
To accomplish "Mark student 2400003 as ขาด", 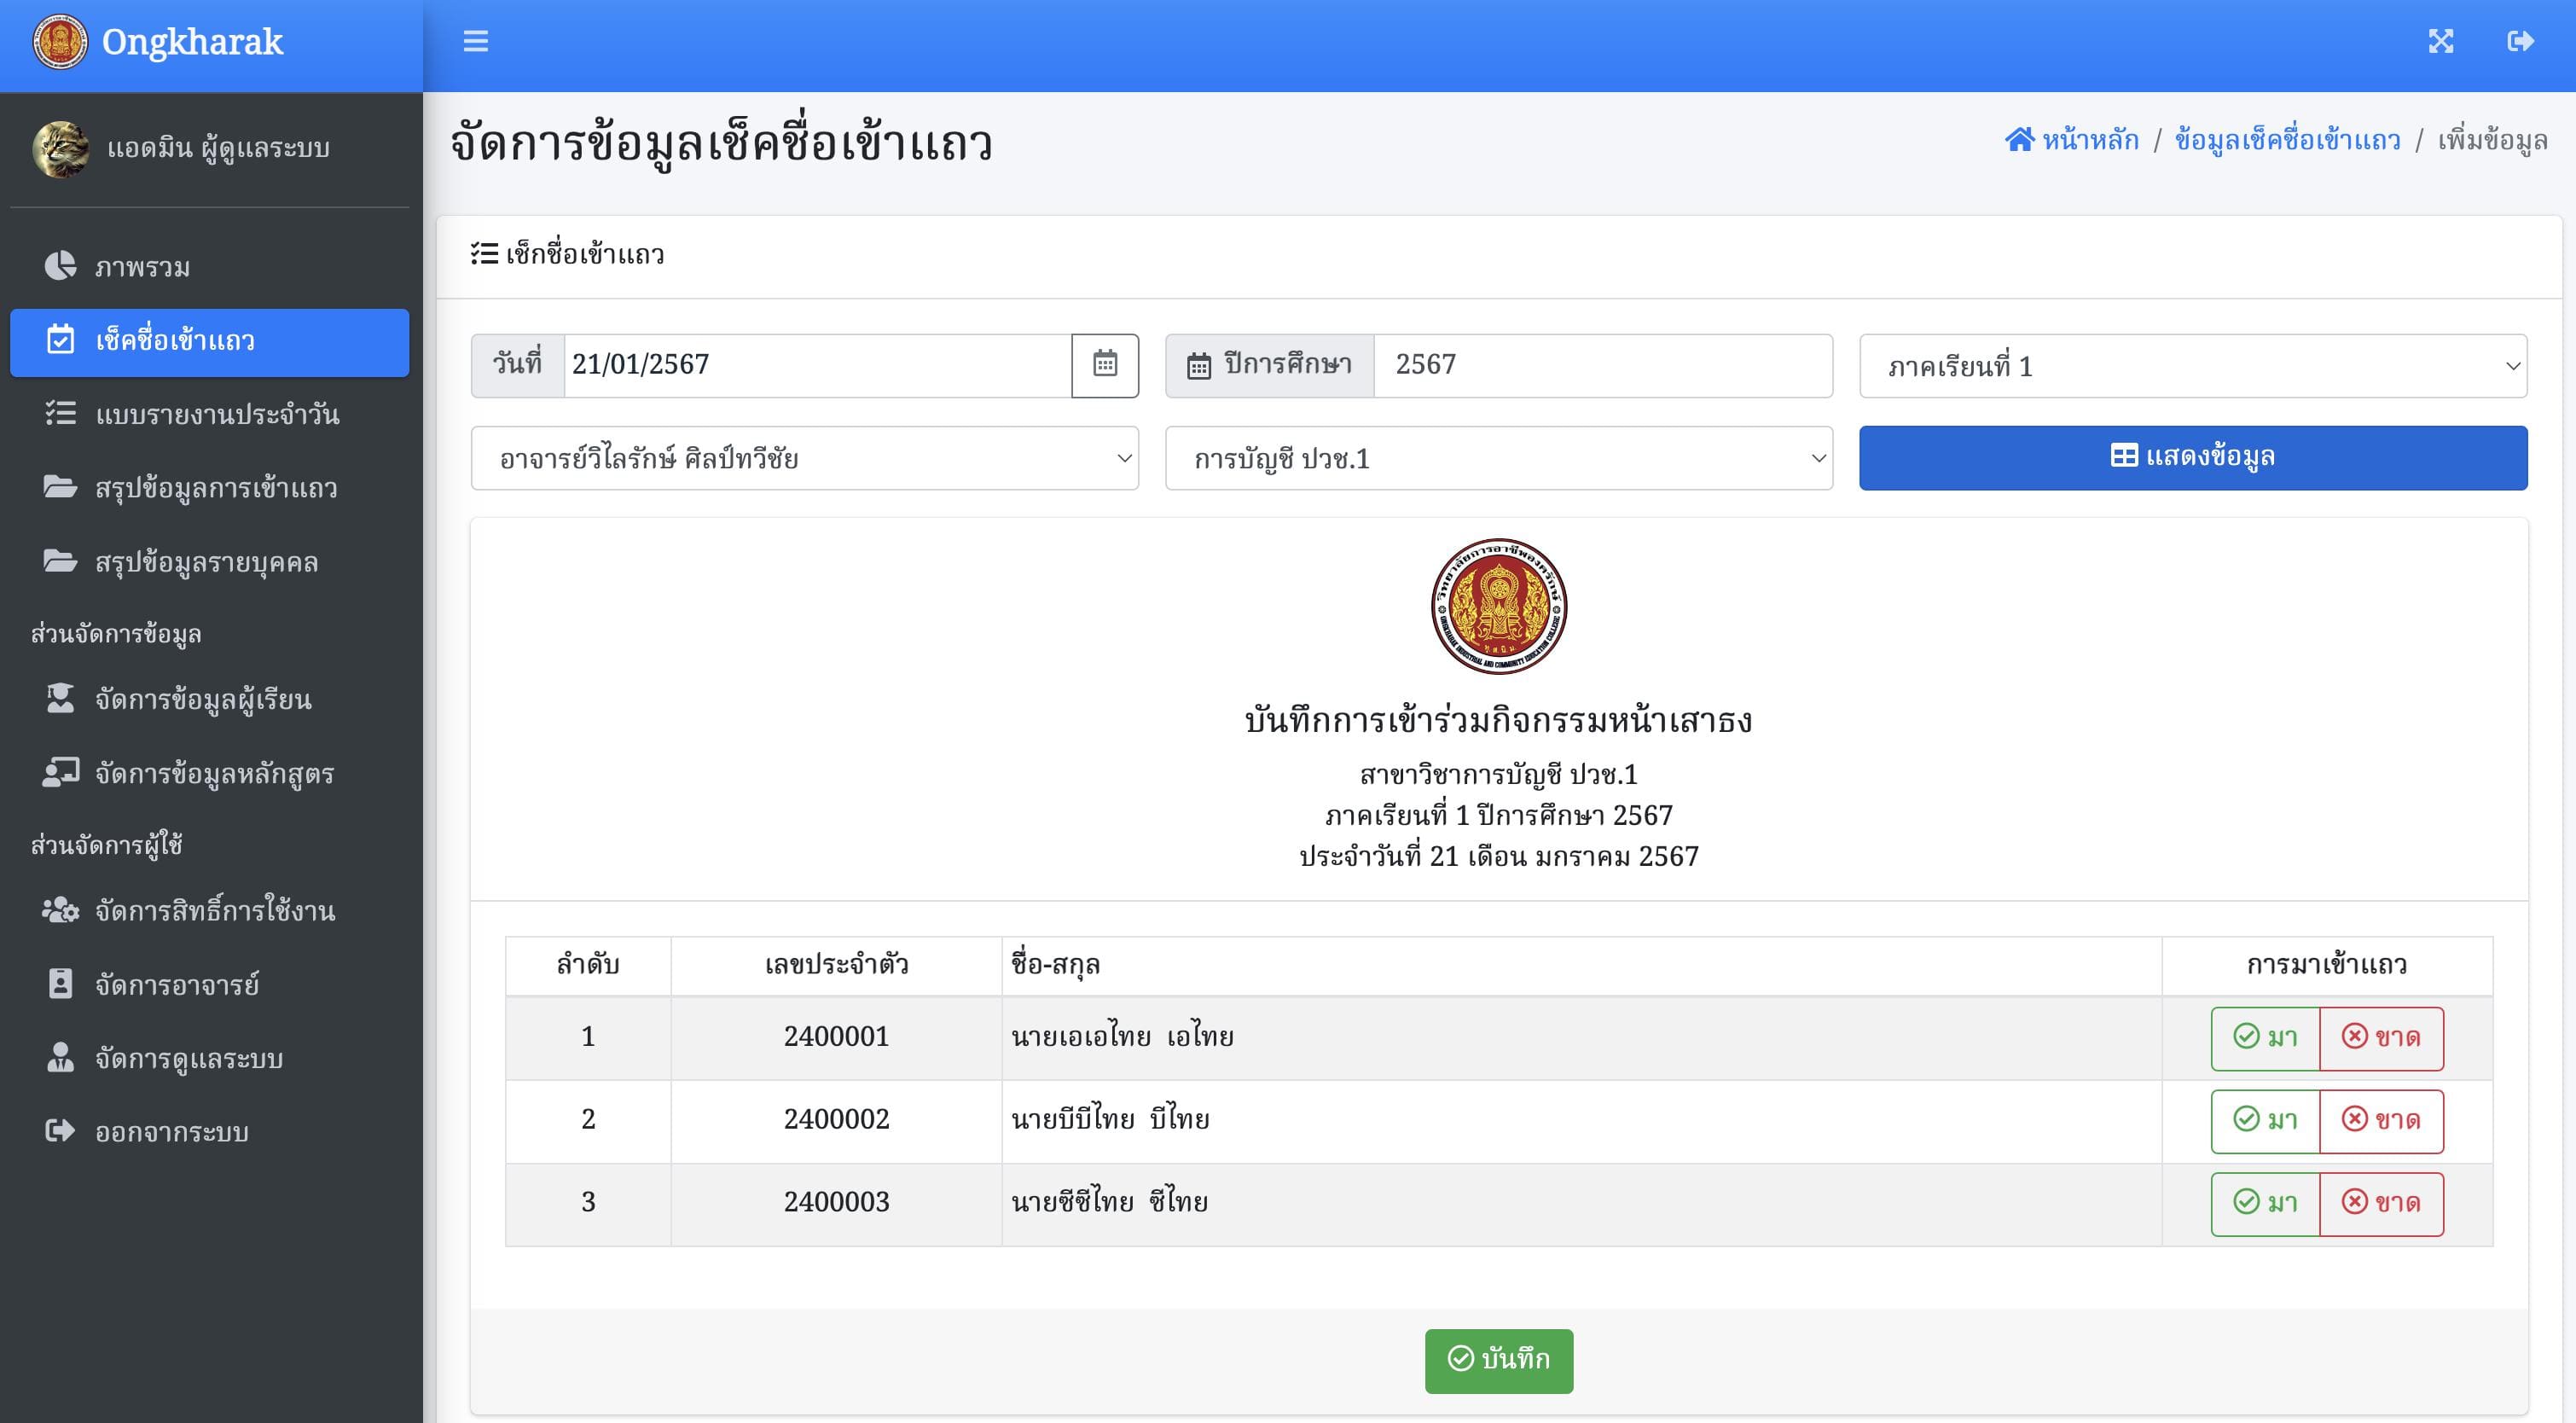I will (x=2381, y=1204).
